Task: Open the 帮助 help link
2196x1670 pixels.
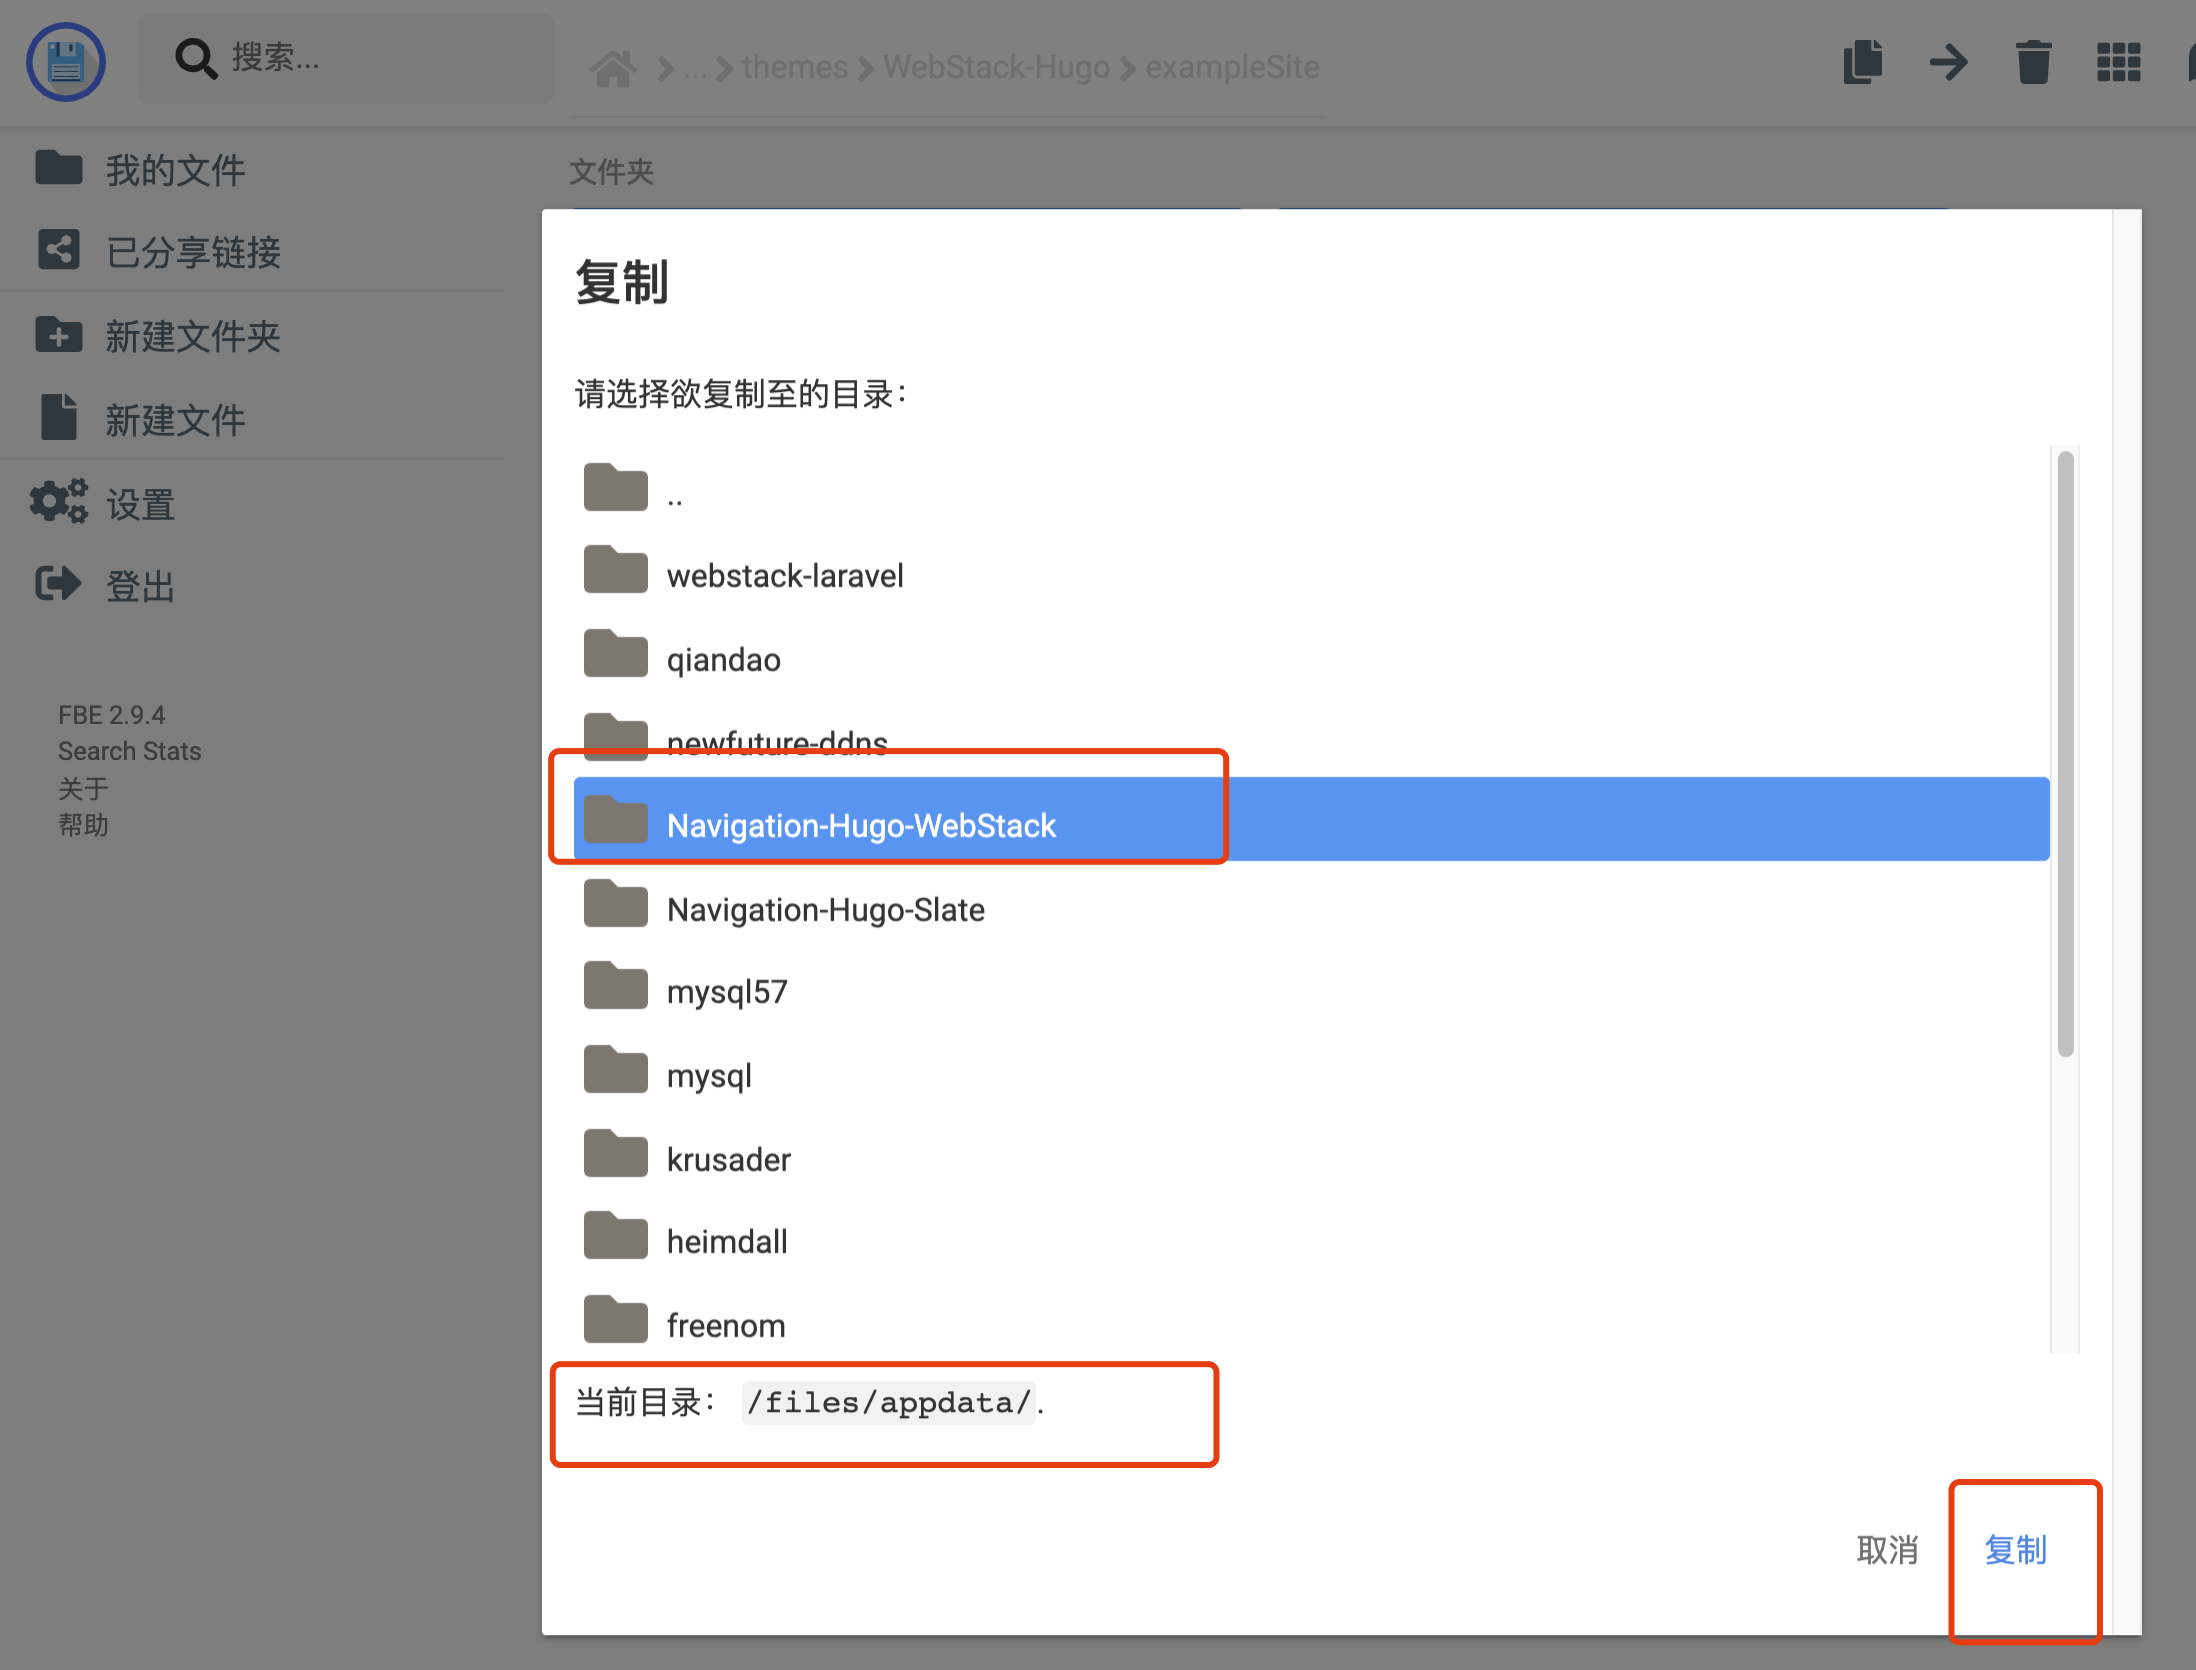Action: 84,825
